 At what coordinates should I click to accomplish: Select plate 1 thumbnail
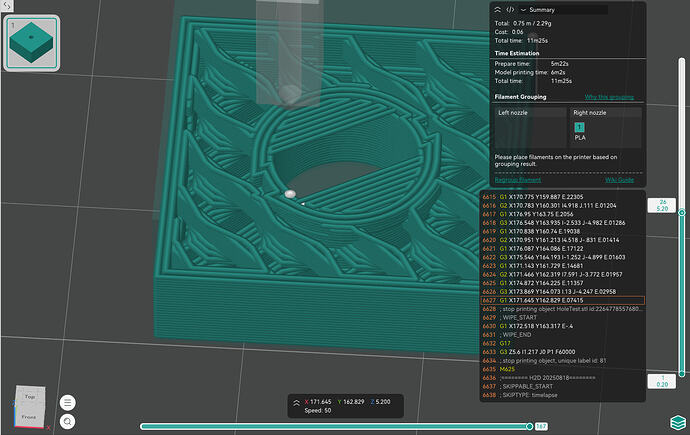31,43
